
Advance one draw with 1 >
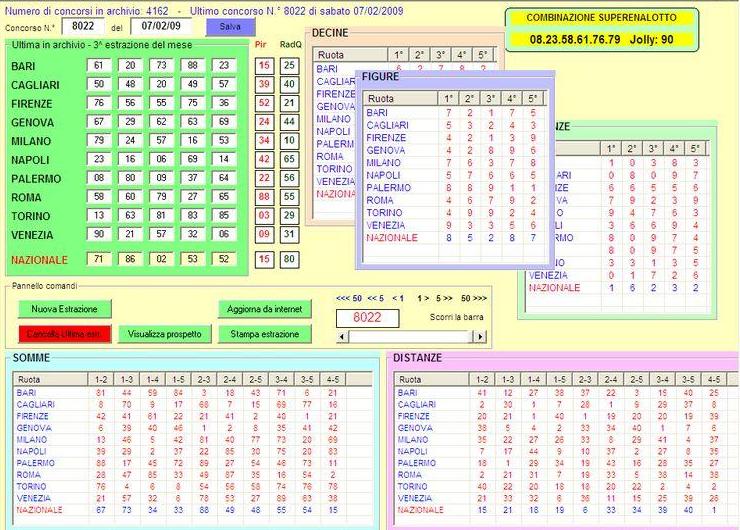click(423, 298)
